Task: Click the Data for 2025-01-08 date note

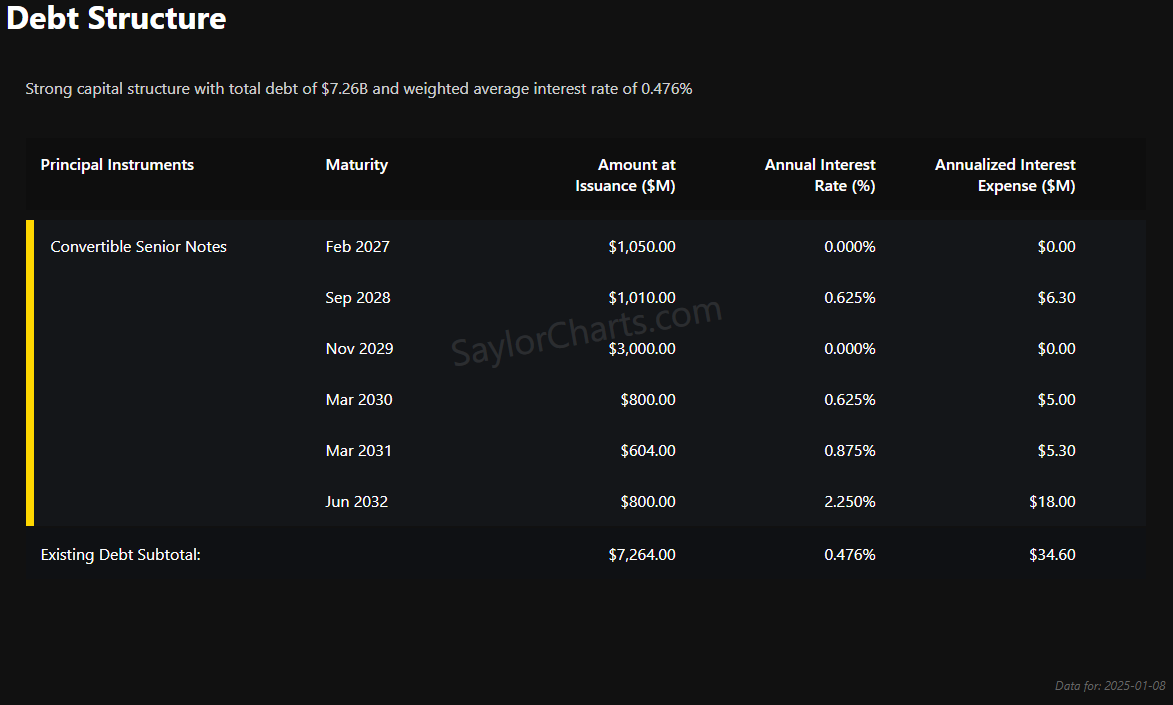Action: pos(1110,686)
